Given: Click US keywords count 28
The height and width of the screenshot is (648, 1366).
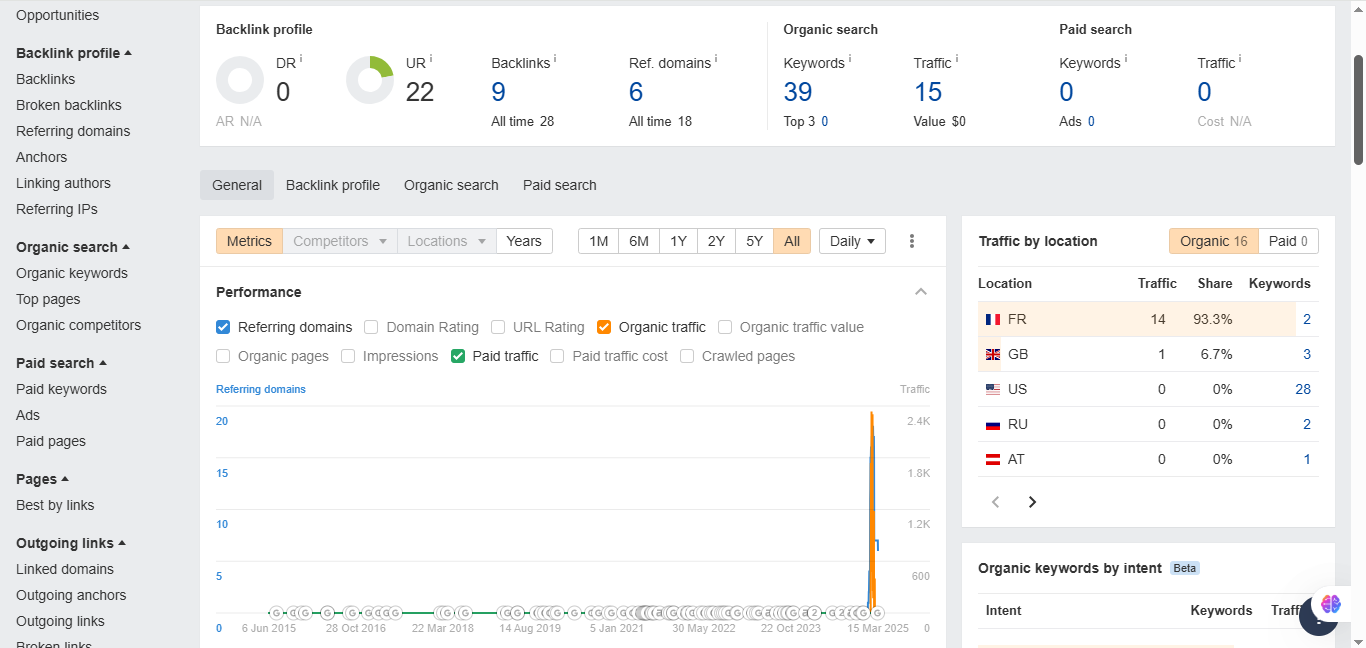Looking at the screenshot, I should click(1302, 389).
